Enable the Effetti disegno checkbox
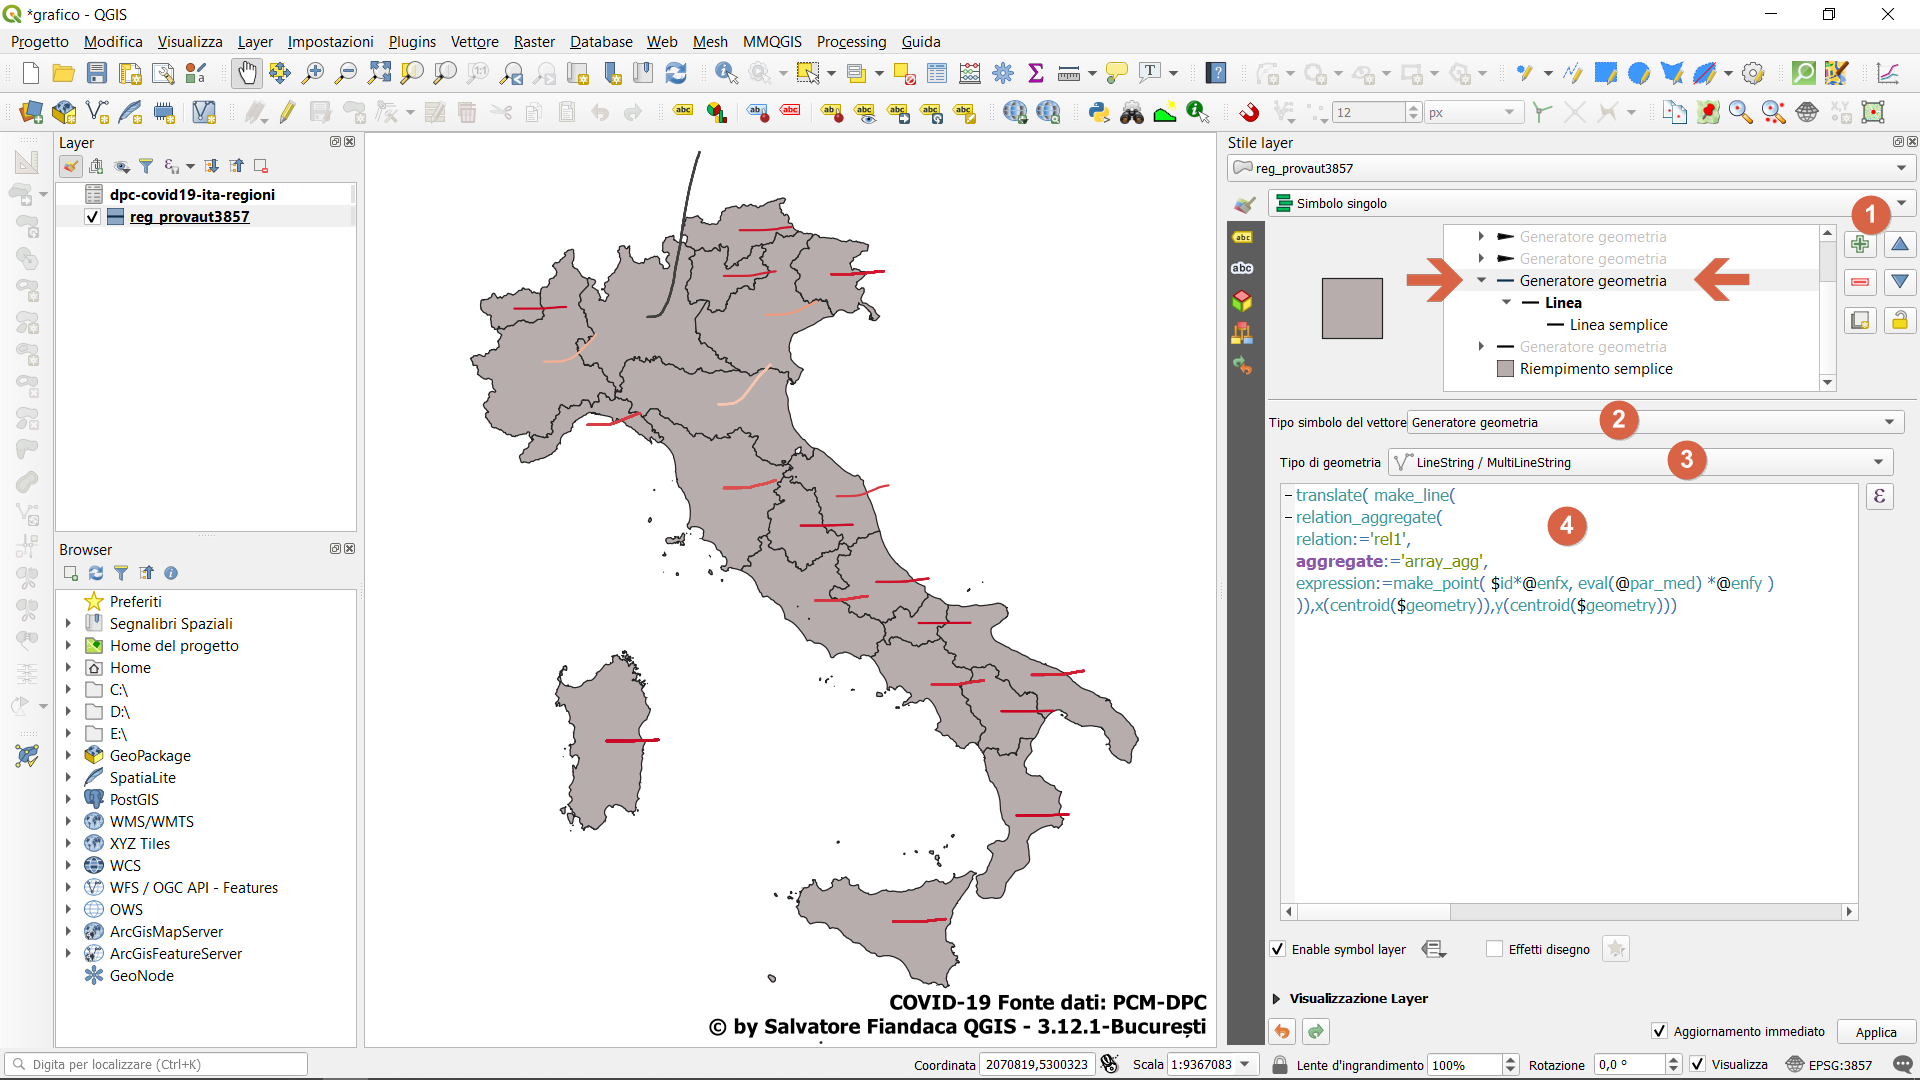Screen dimensions: 1920x1080 (x=1495, y=949)
